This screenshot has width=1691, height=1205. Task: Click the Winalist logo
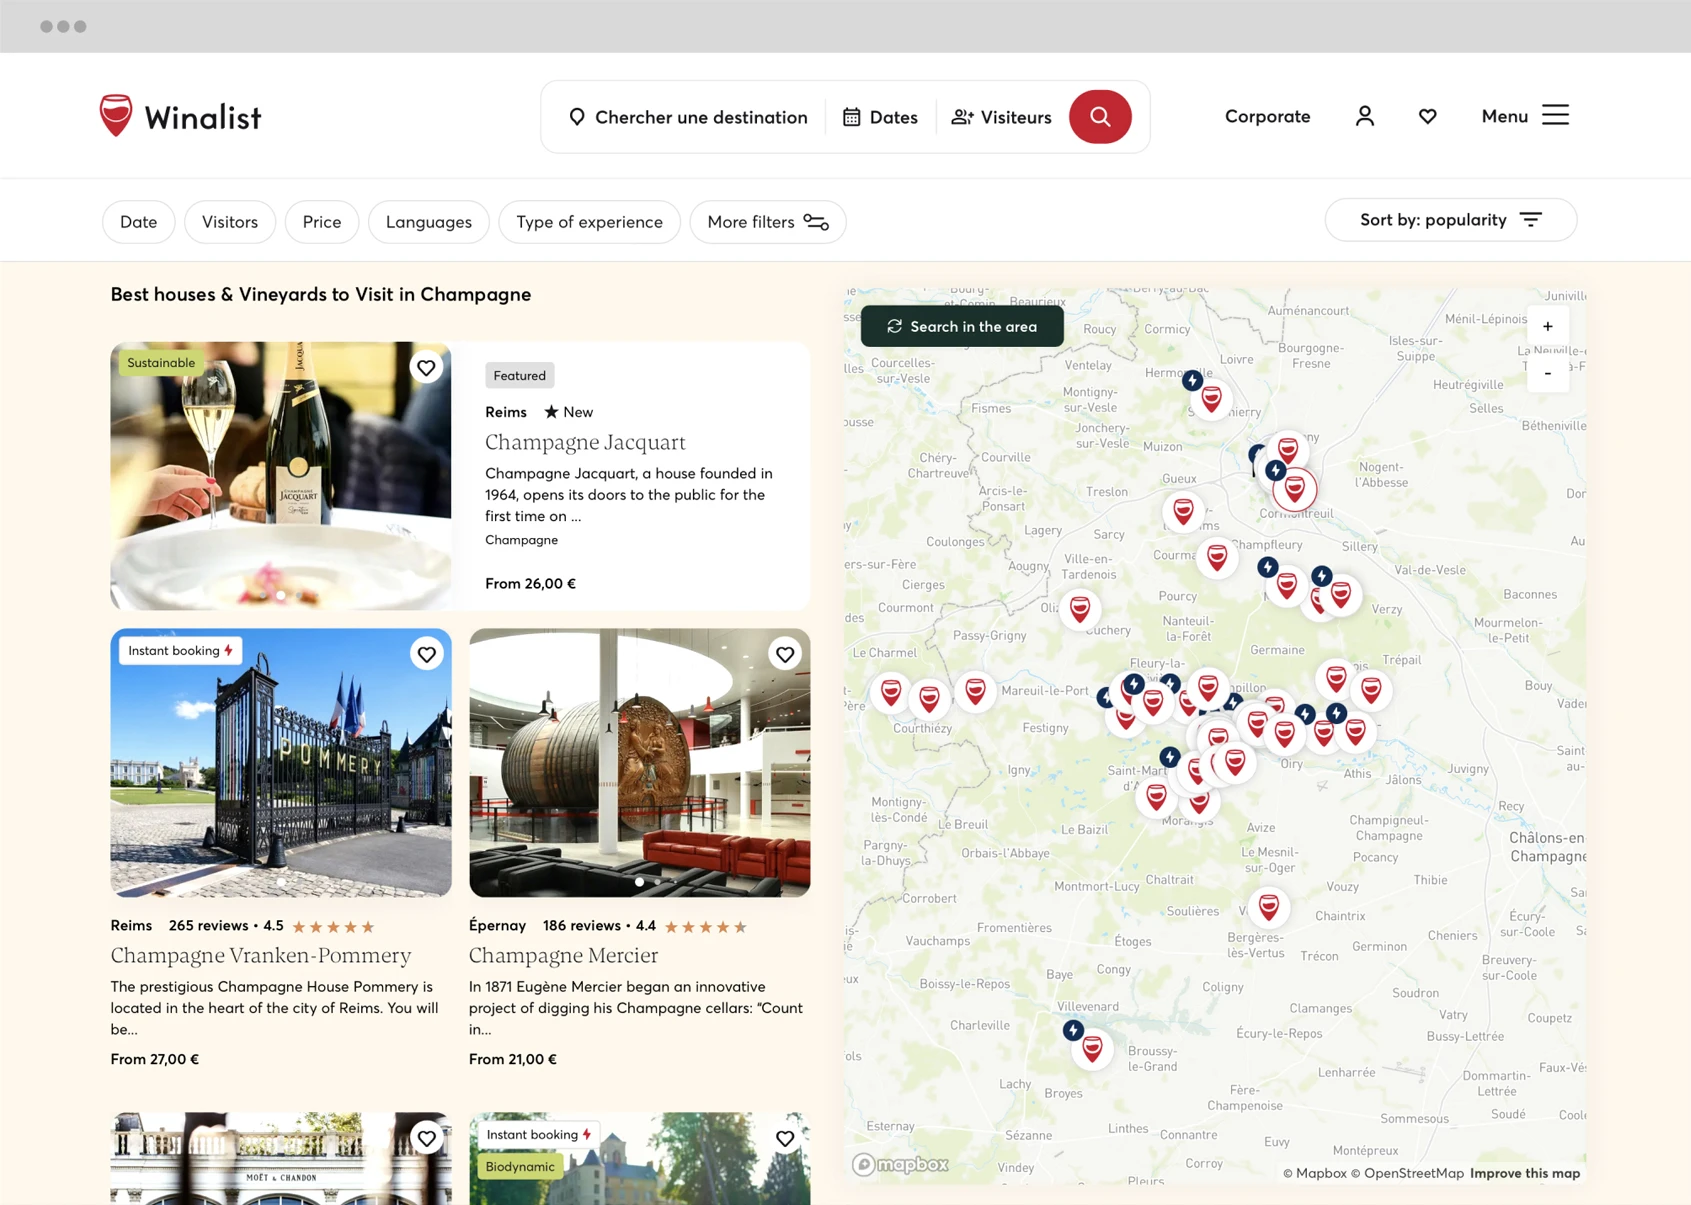click(x=180, y=117)
